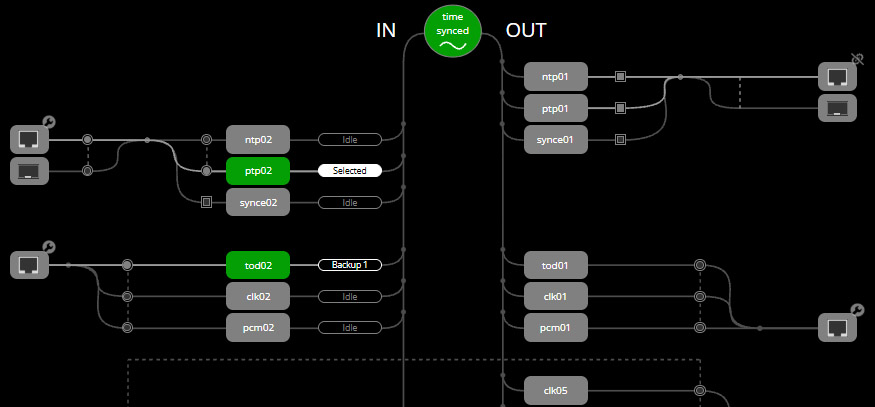Select the output port beside the wrench near pcm01
This screenshot has height=407, width=875.
click(x=837, y=327)
